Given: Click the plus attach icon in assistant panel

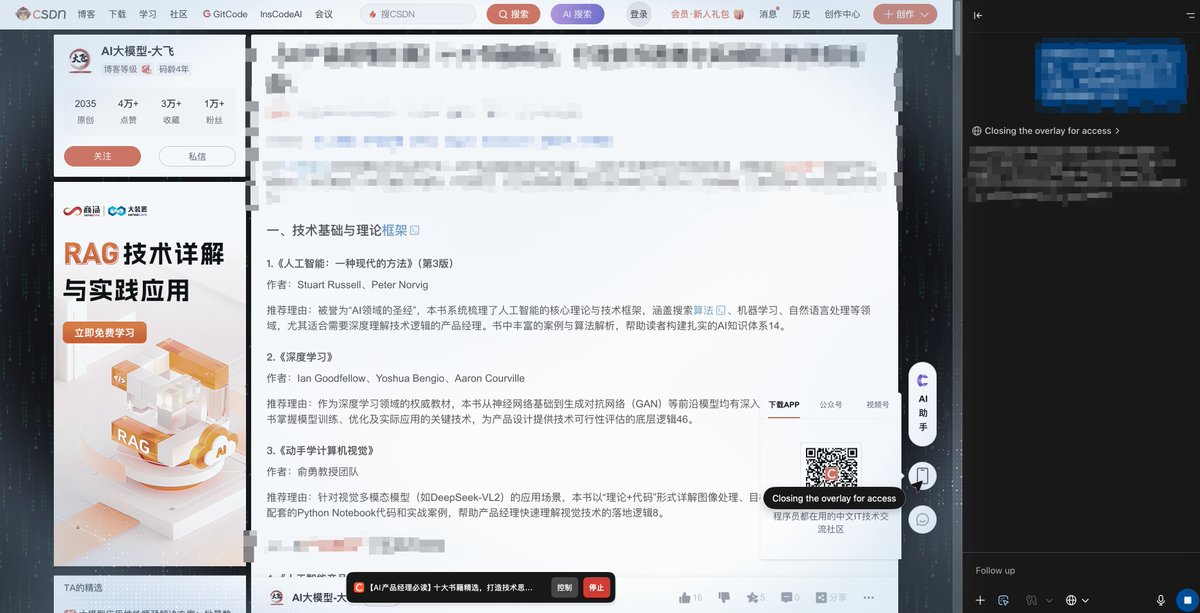Looking at the screenshot, I should click(980, 600).
